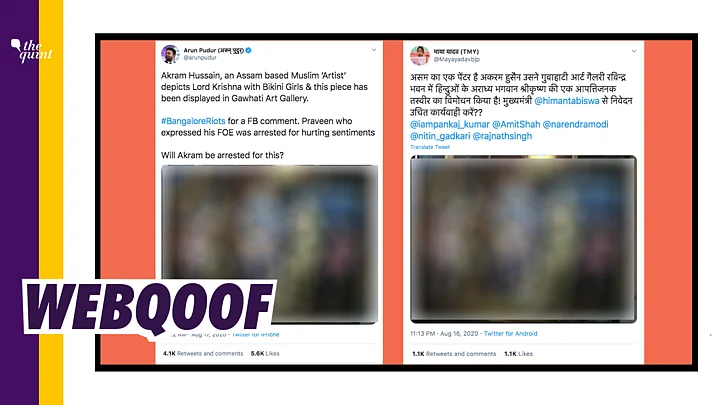Open Mayayadavbjp's profile avatar
This screenshot has height=405, width=720.
pos(420,56)
